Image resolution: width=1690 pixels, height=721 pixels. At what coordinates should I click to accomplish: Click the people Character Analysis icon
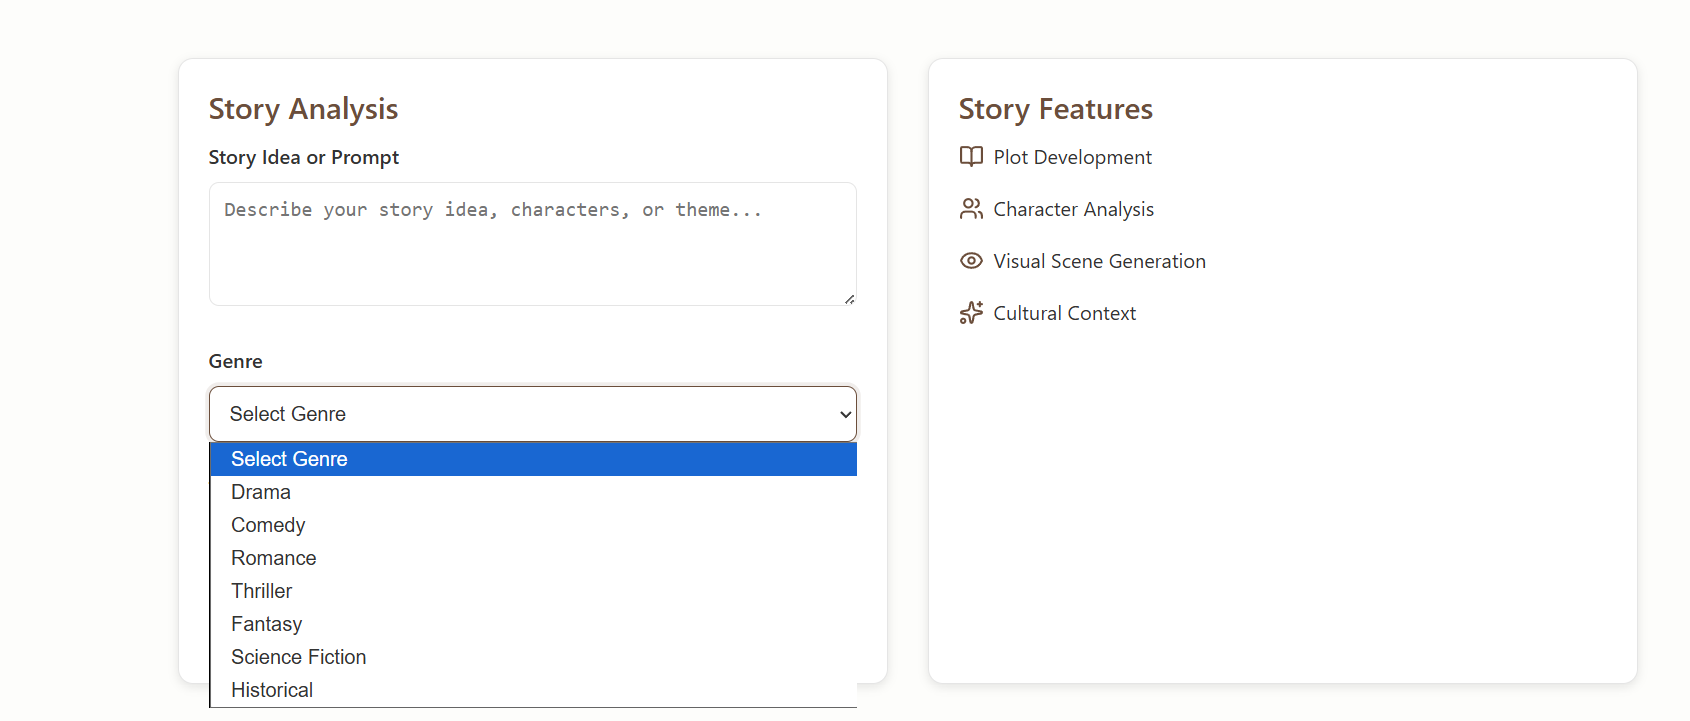[971, 209]
